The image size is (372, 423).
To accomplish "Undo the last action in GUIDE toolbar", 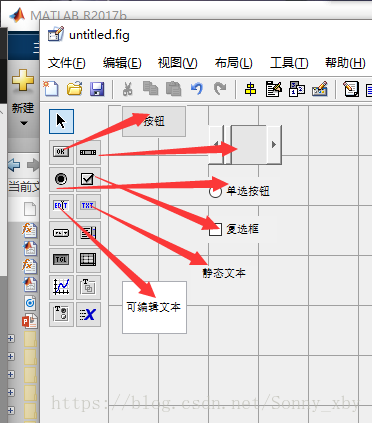I will click(197, 89).
